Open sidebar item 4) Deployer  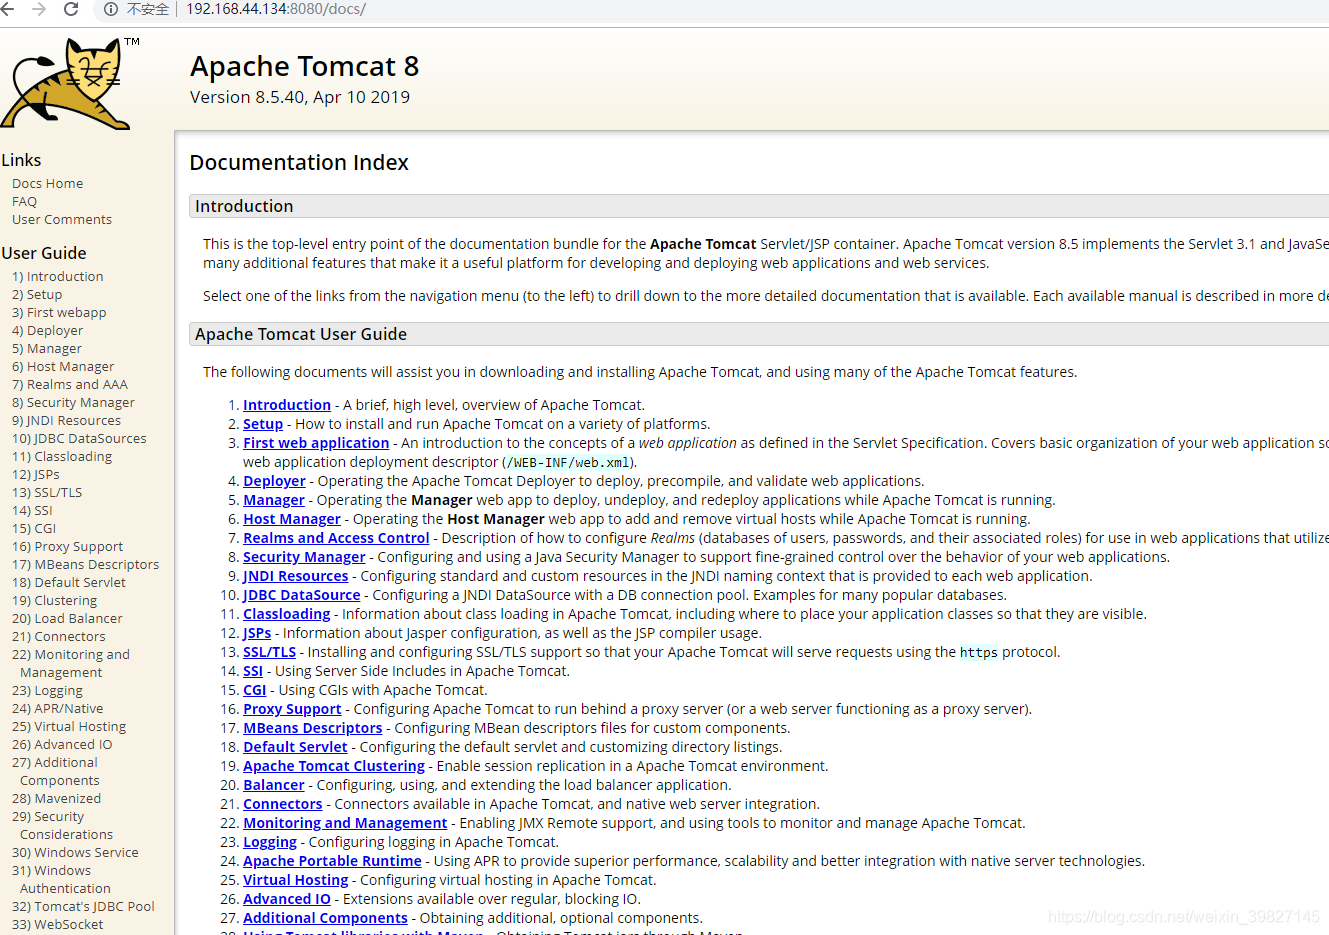pos(47,331)
